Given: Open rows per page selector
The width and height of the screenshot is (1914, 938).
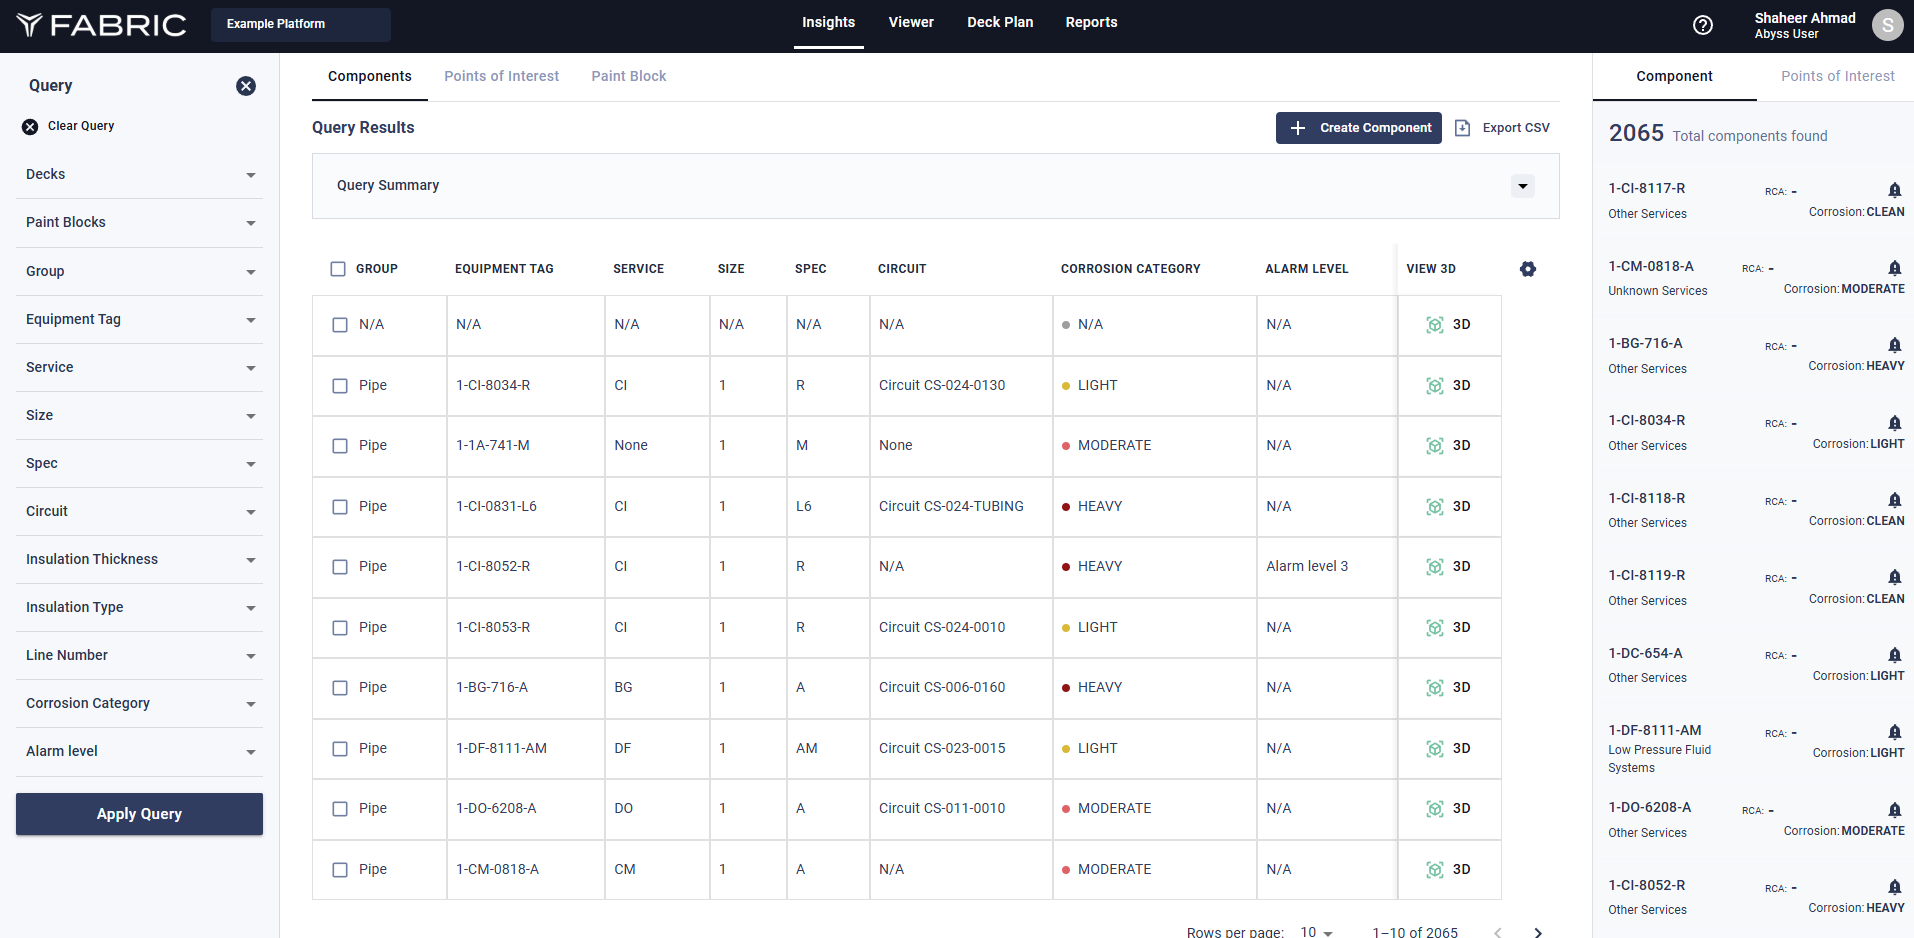Looking at the screenshot, I should [1317, 932].
